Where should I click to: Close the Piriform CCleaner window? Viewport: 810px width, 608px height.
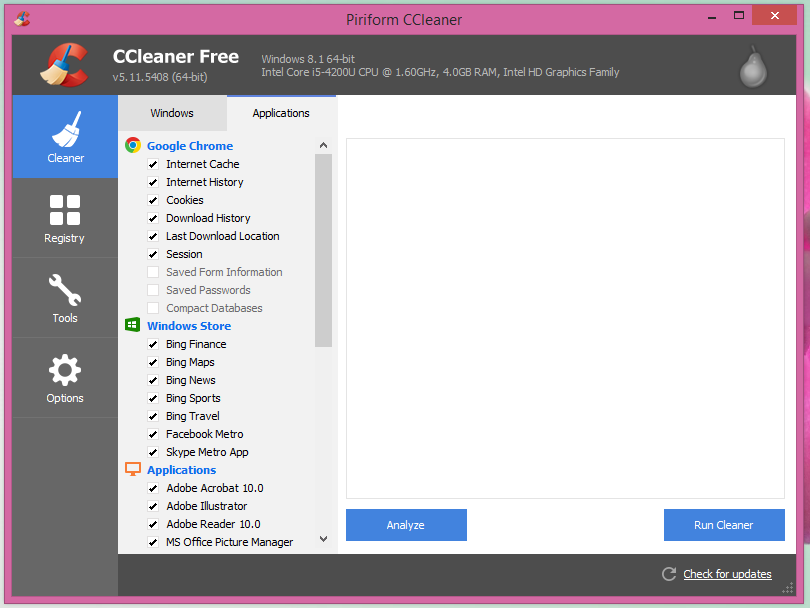774,15
